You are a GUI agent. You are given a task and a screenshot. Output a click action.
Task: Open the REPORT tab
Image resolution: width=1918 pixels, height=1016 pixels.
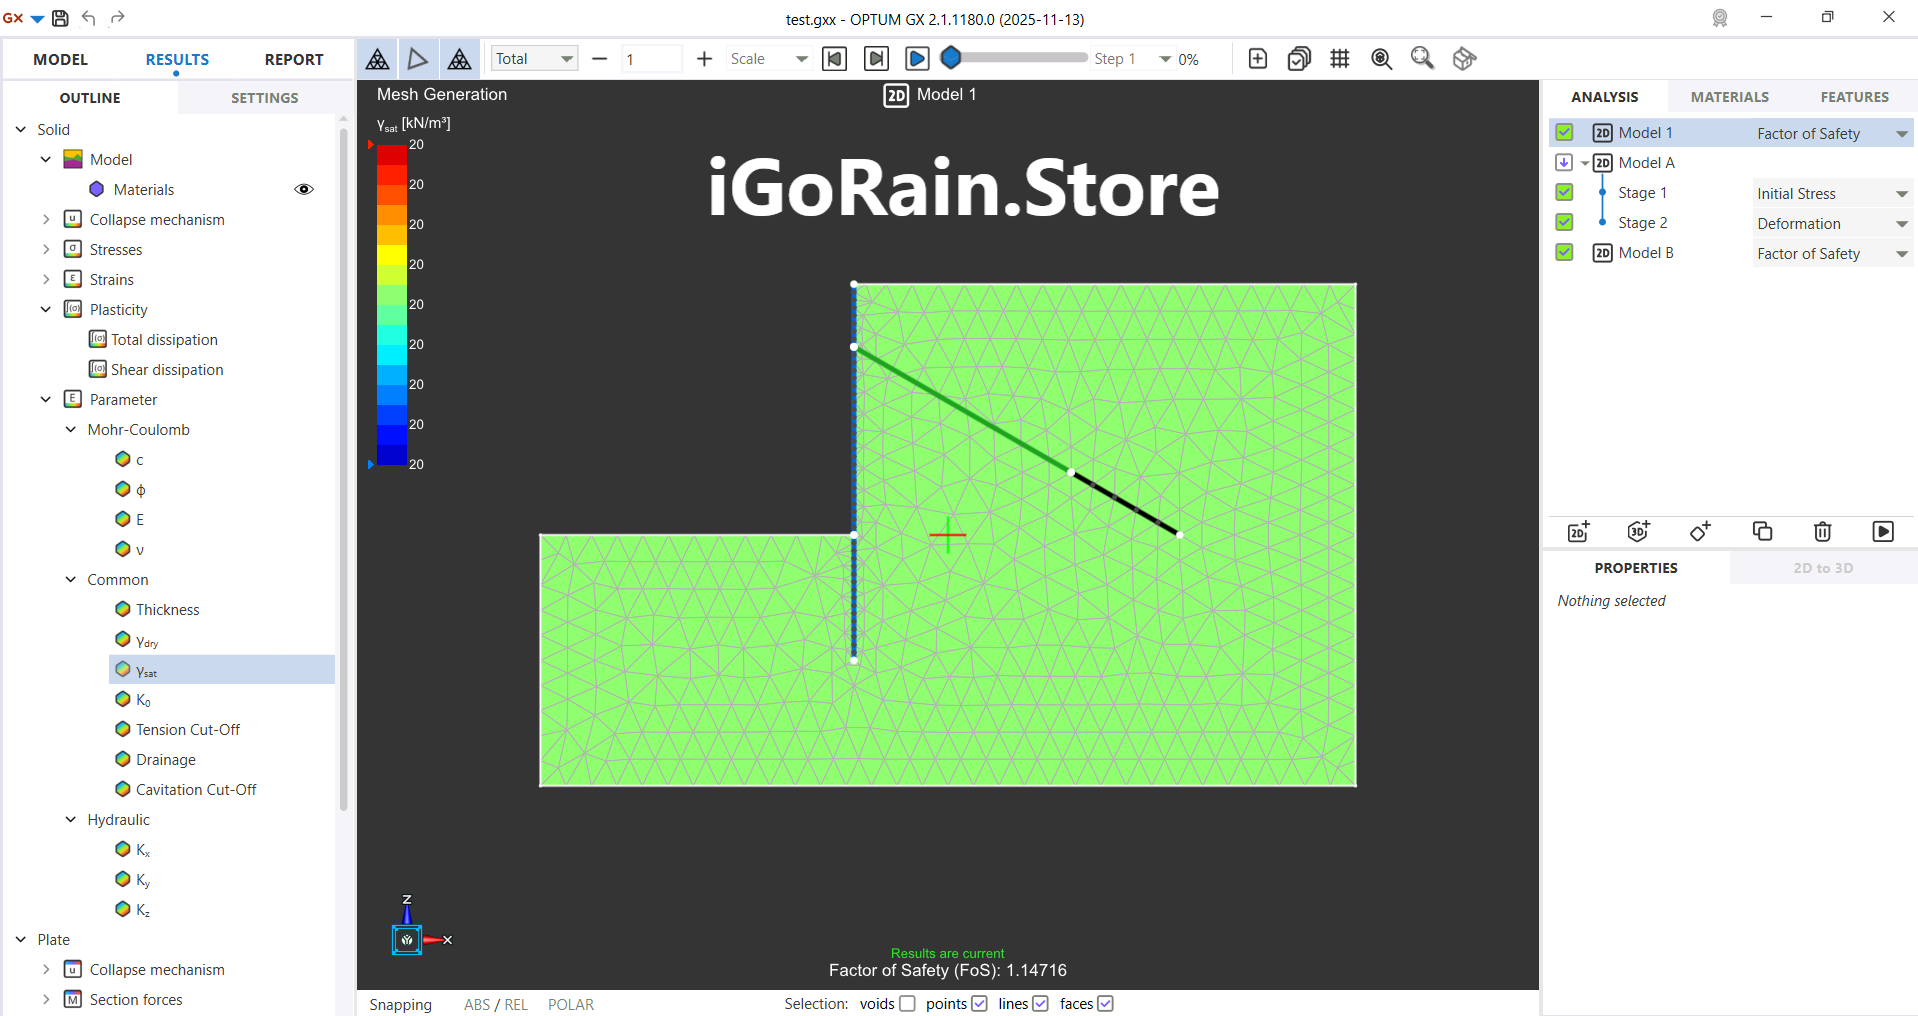coord(293,59)
